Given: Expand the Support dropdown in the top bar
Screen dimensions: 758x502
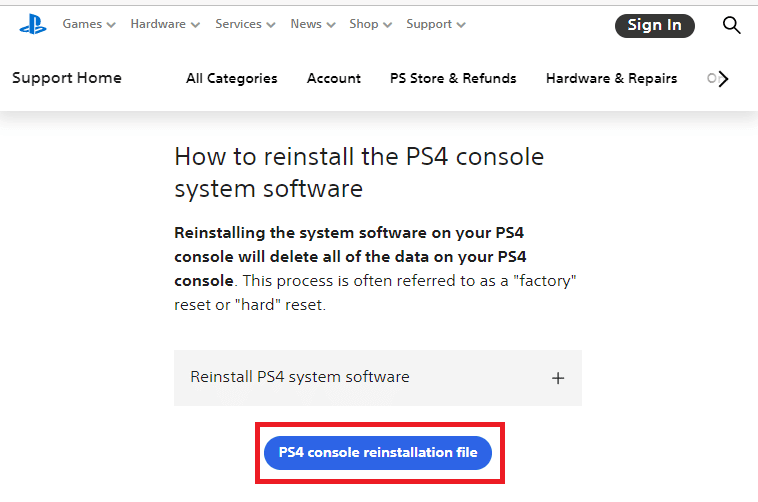Looking at the screenshot, I should (x=436, y=24).
